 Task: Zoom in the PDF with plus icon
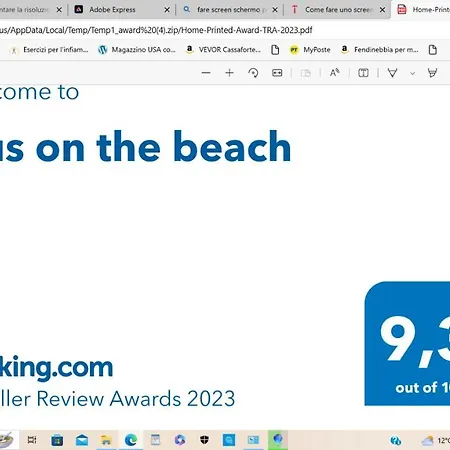tap(229, 73)
